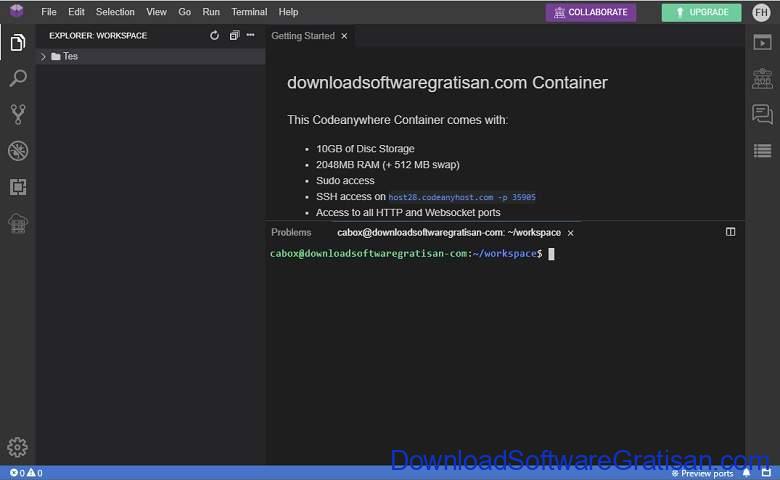Collapse all folders in Explorer
The image size is (780, 480).
click(234, 35)
